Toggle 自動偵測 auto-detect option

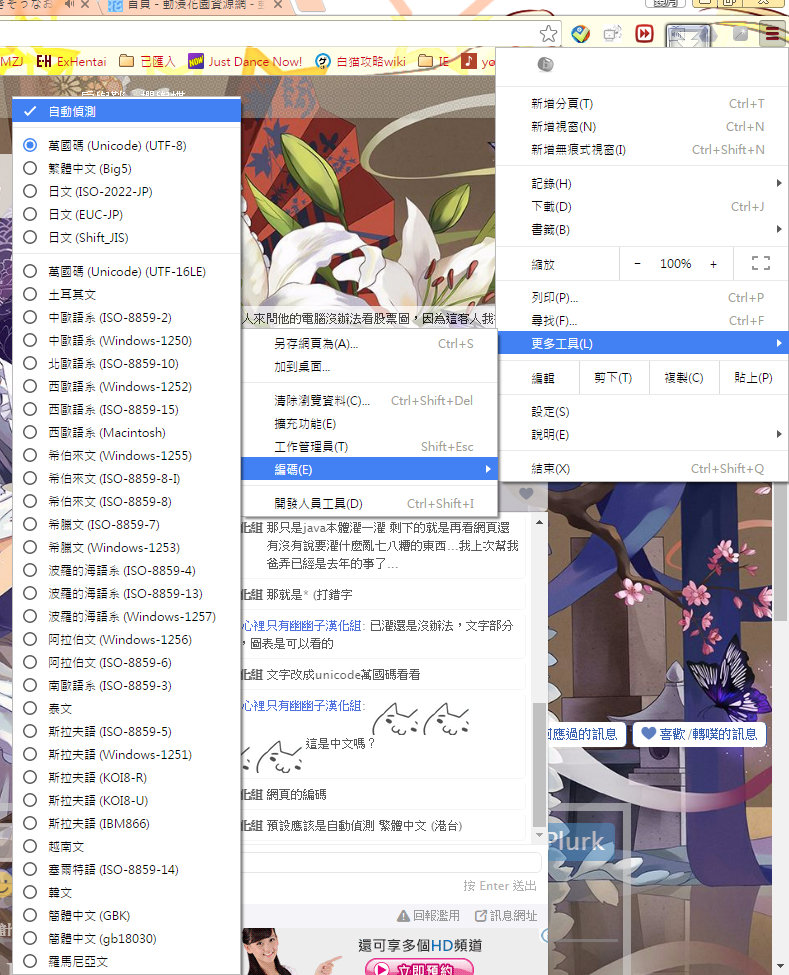pos(126,111)
